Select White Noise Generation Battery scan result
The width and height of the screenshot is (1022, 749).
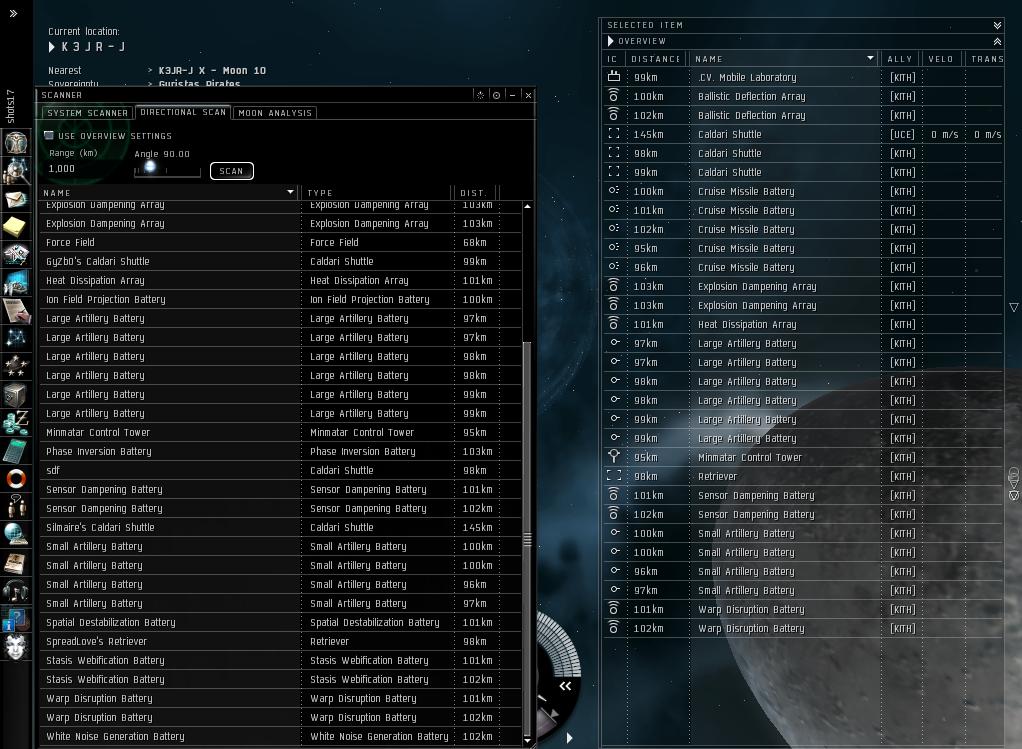[x=281, y=737]
